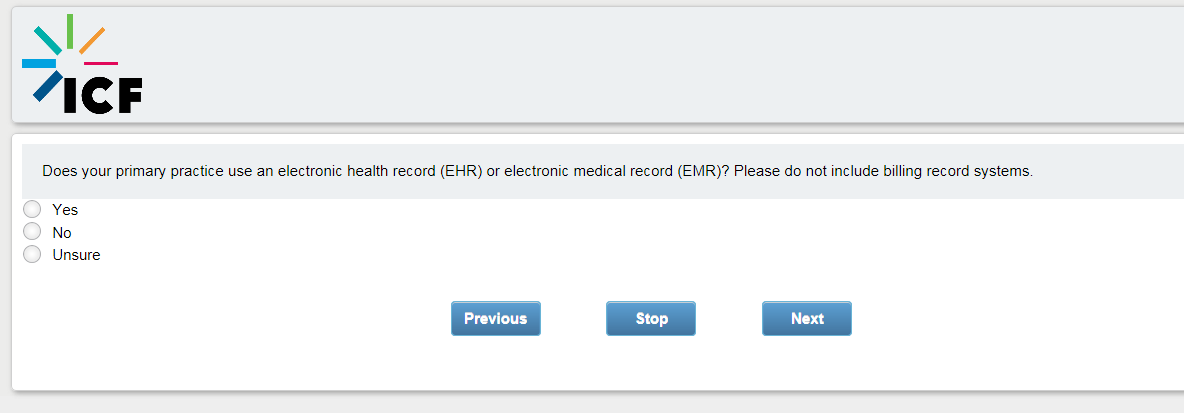Click the teal diagonal bar in the logo

(x=47, y=40)
